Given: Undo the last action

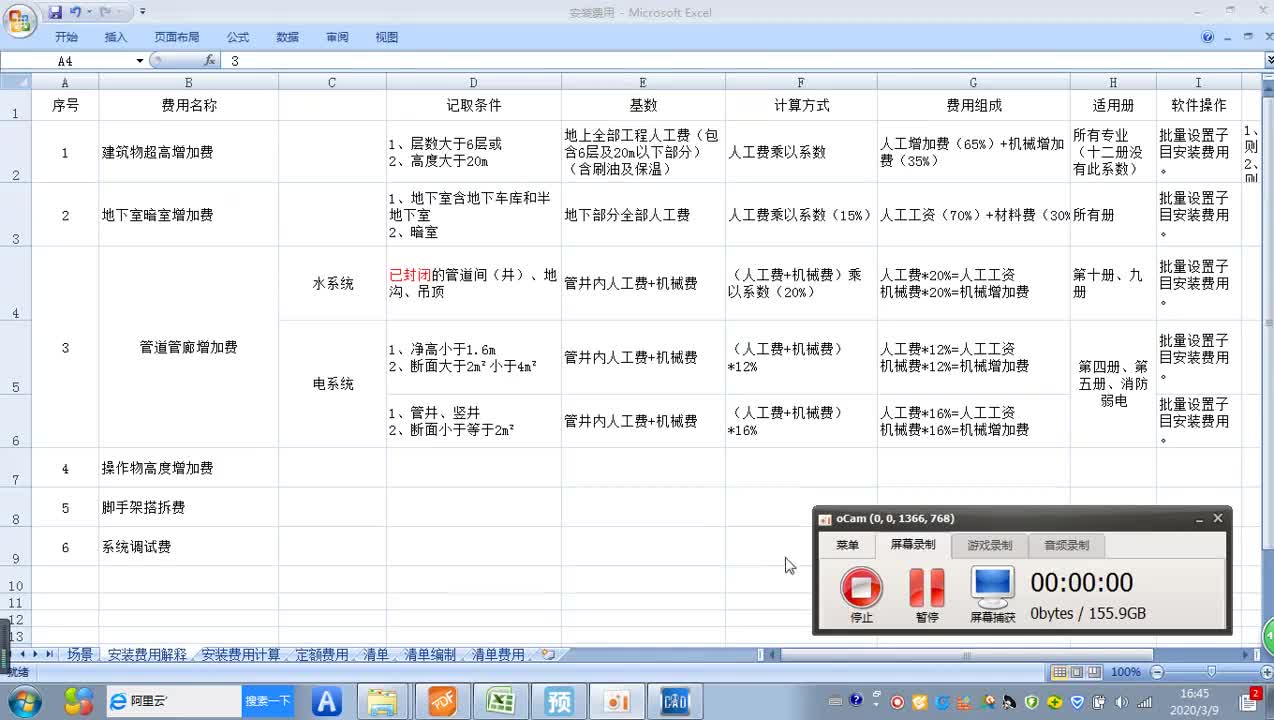Looking at the screenshot, I should (x=75, y=12).
